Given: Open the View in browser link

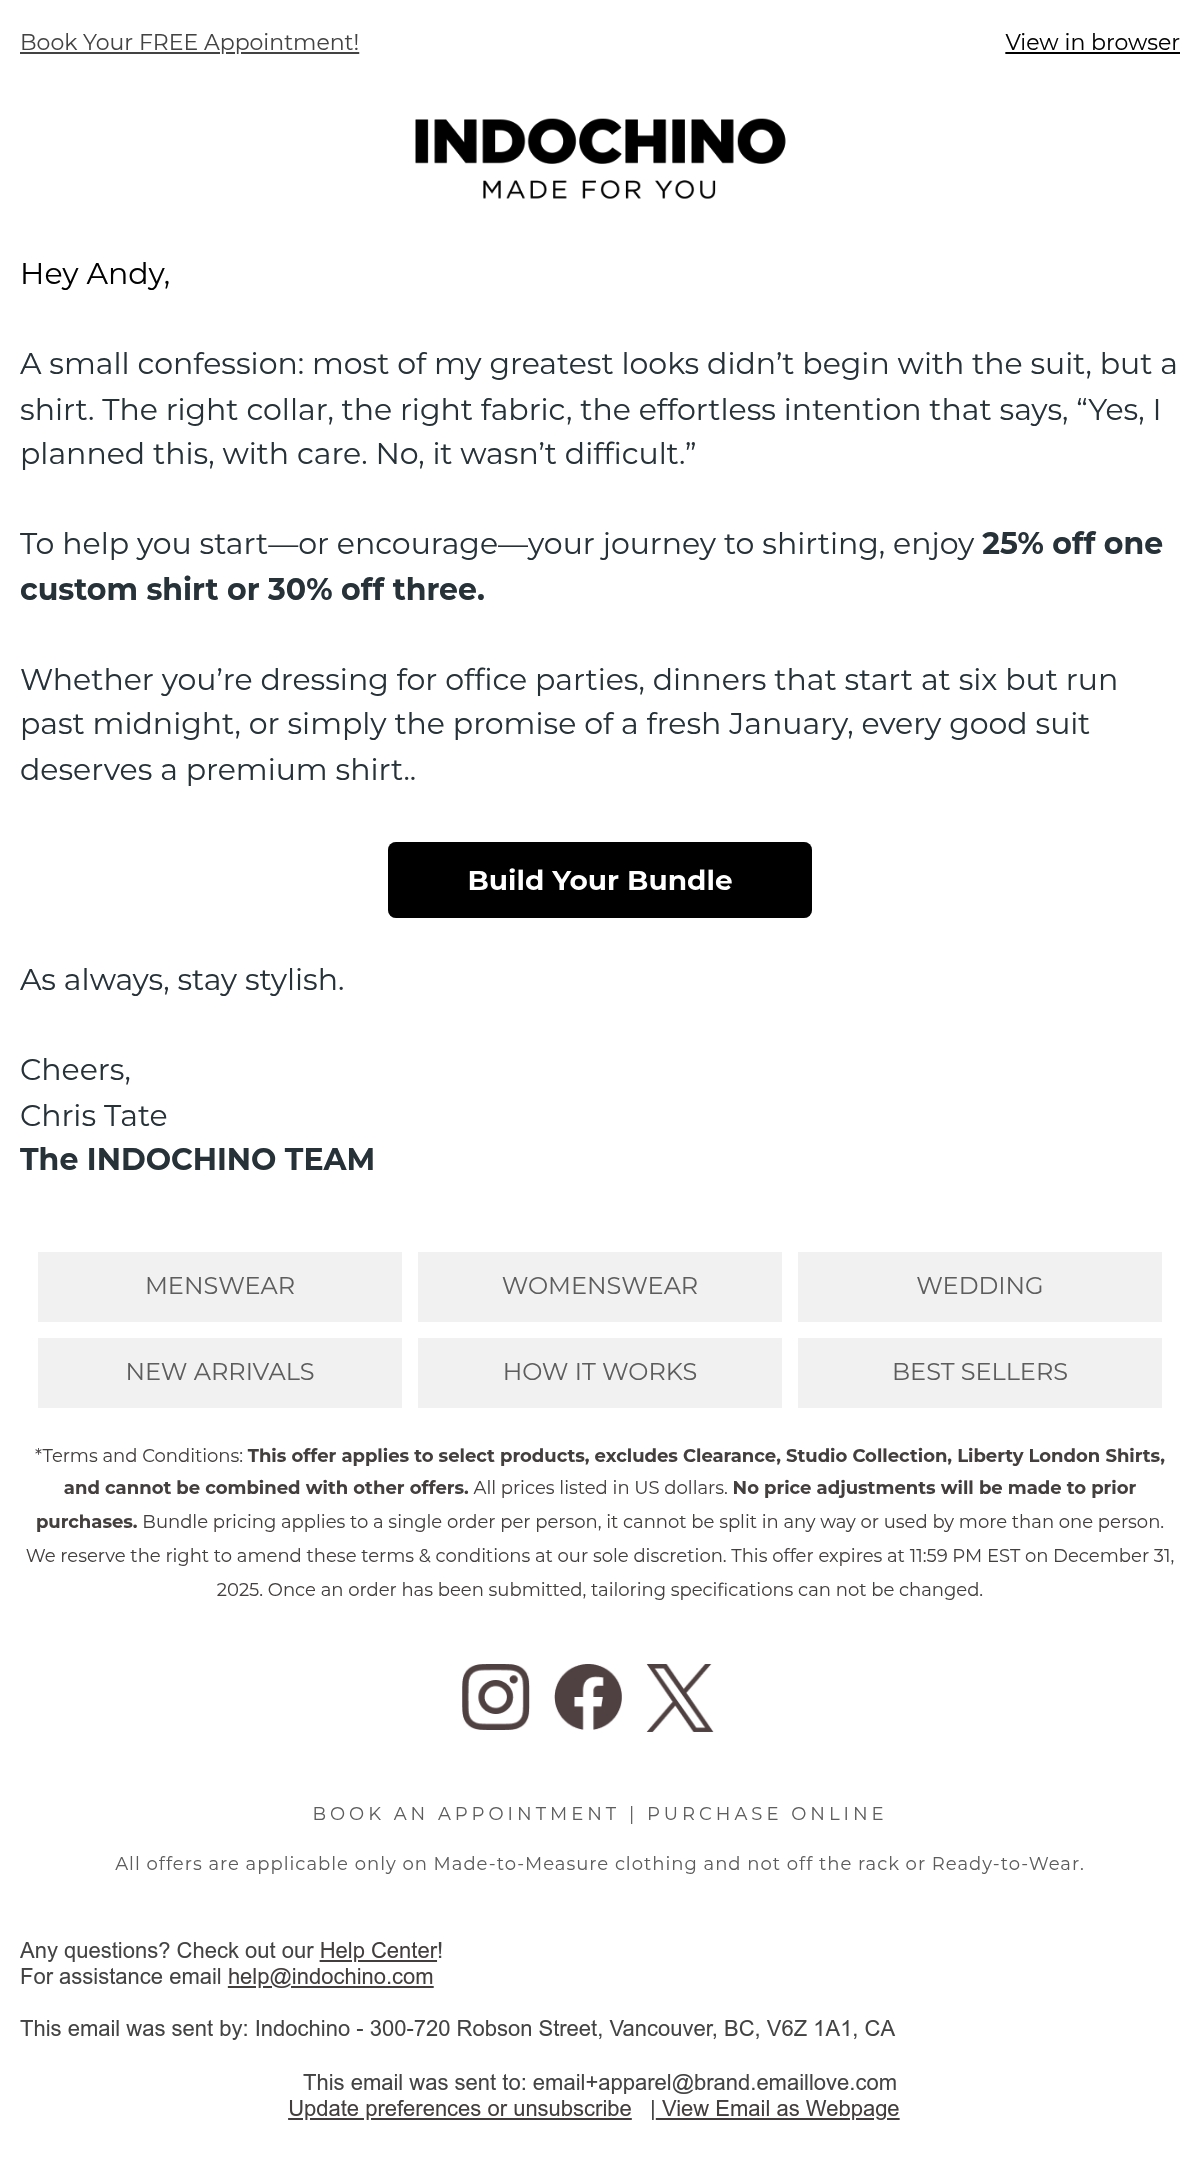Looking at the screenshot, I should (x=1092, y=42).
